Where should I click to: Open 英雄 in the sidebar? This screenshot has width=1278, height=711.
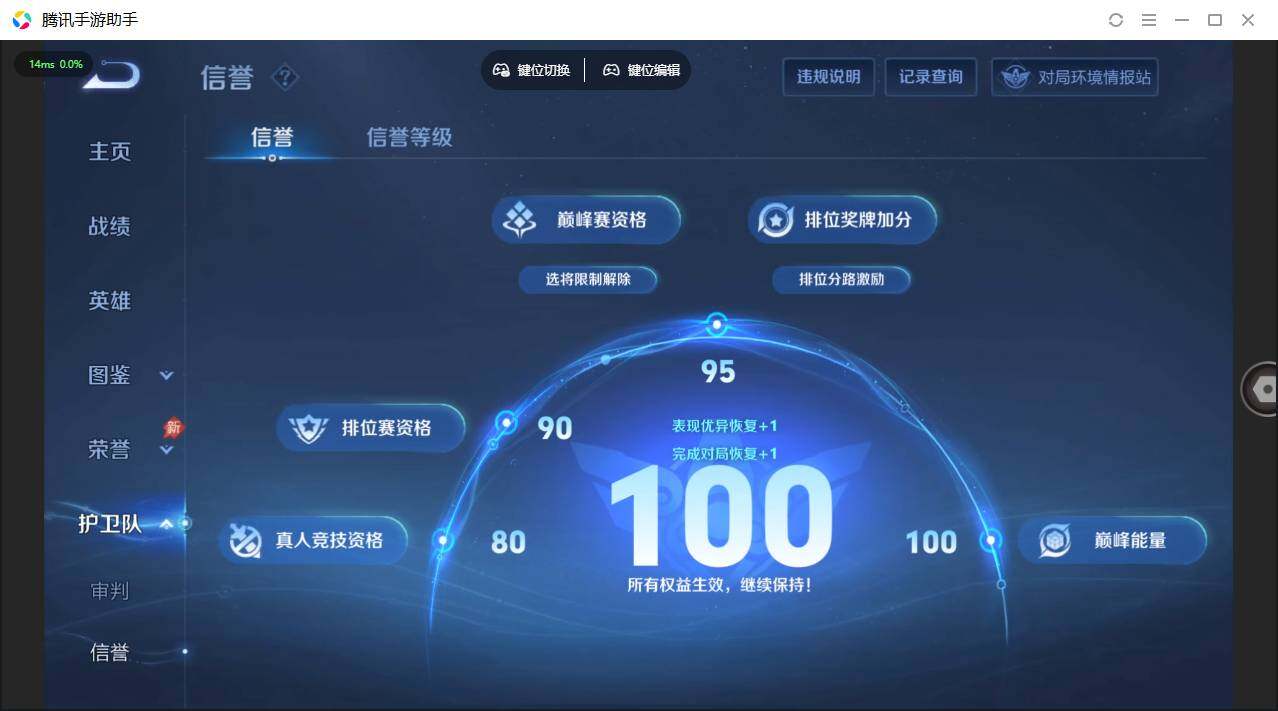point(110,300)
